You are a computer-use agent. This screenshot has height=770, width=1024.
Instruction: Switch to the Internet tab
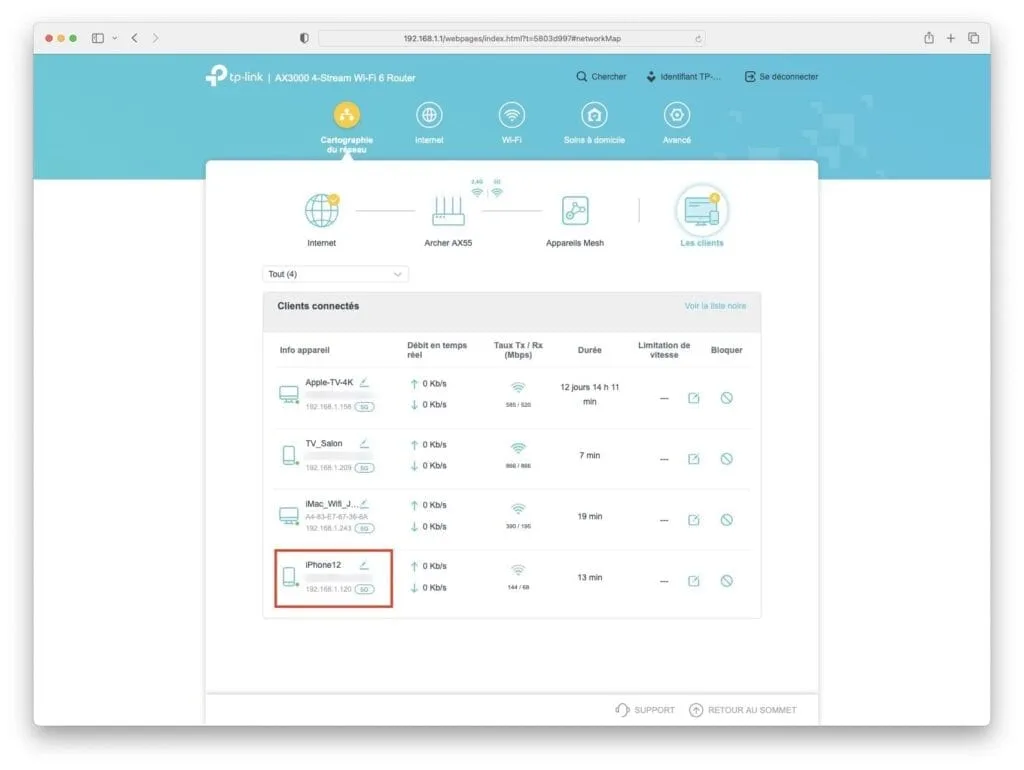[429, 123]
